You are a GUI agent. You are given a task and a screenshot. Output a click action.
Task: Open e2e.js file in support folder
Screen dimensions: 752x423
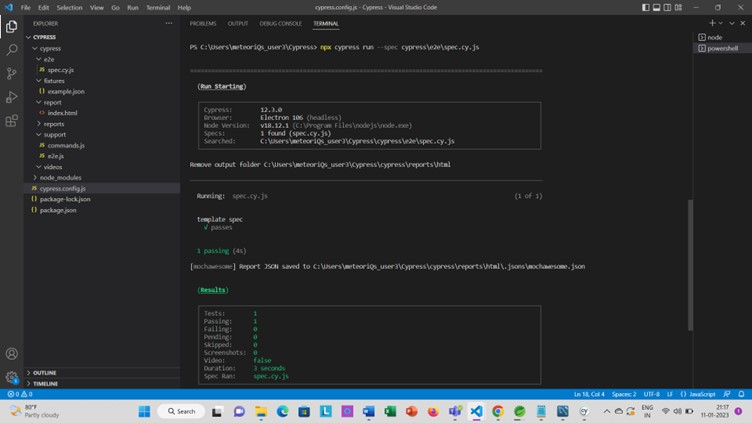pos(56,156)
